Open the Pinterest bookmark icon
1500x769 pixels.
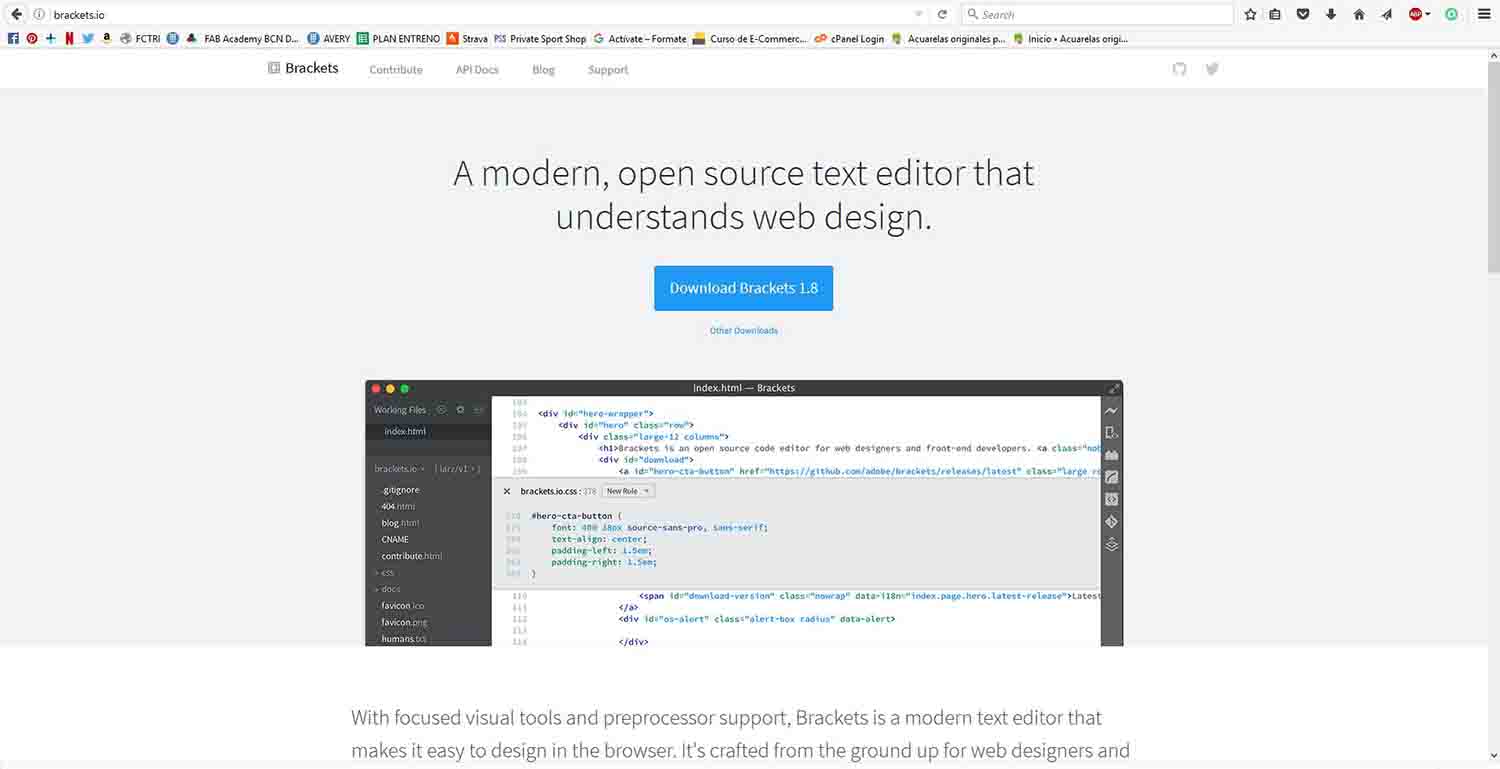(32, 39)
